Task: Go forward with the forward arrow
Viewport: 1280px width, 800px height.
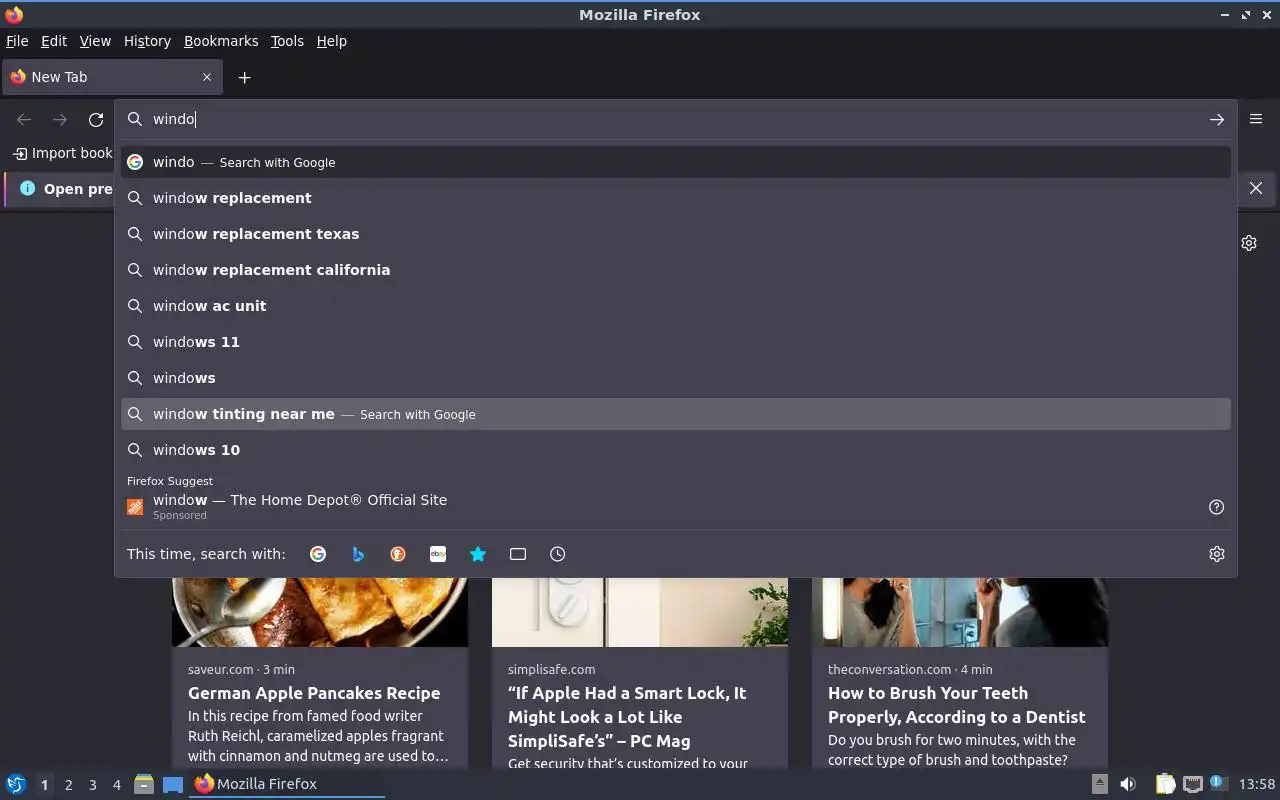Action: pyautogui.click(x=60, y=119)
